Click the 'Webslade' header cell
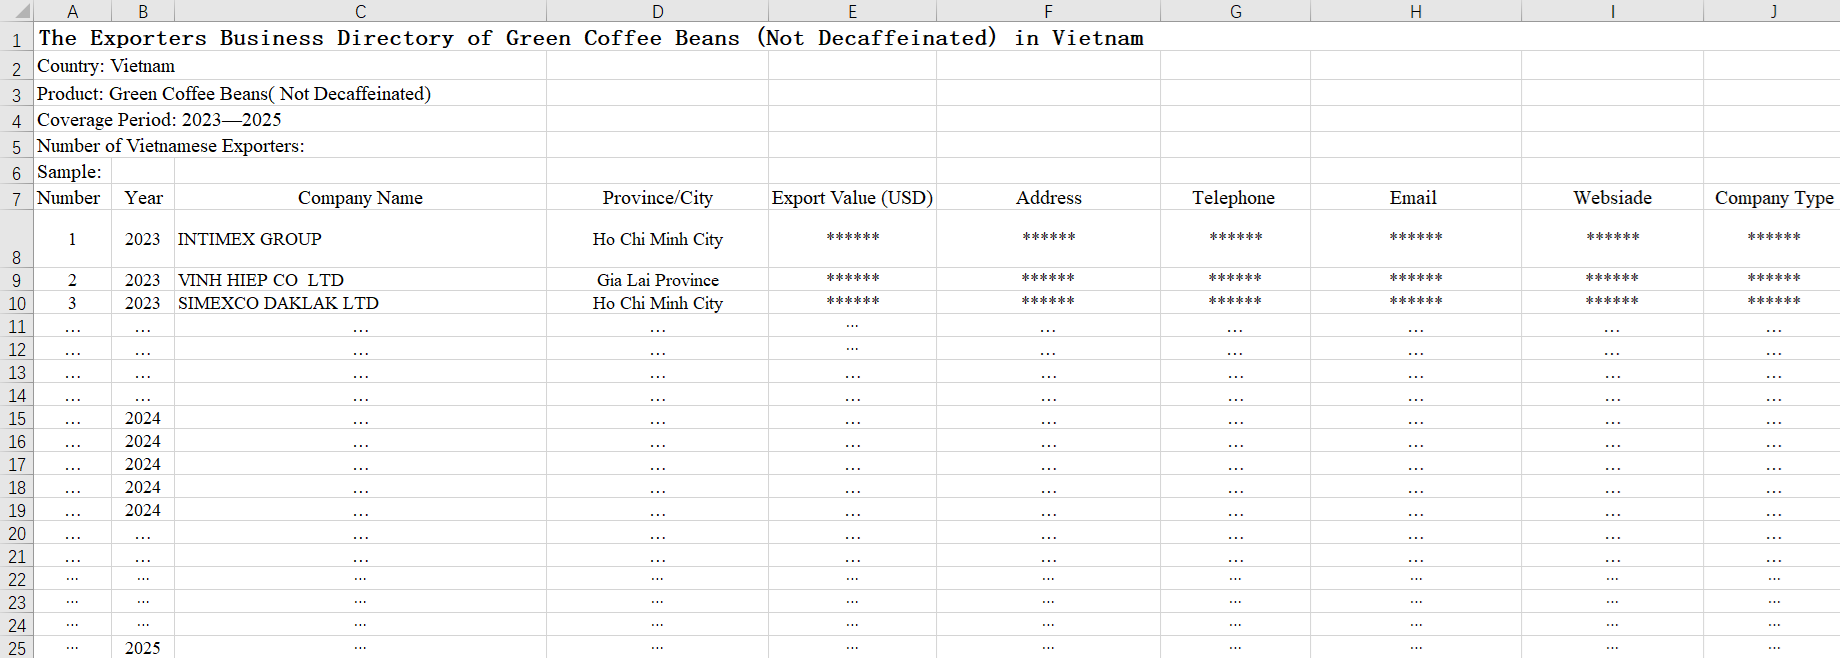1840x658 pixels. click(1612, 198)
